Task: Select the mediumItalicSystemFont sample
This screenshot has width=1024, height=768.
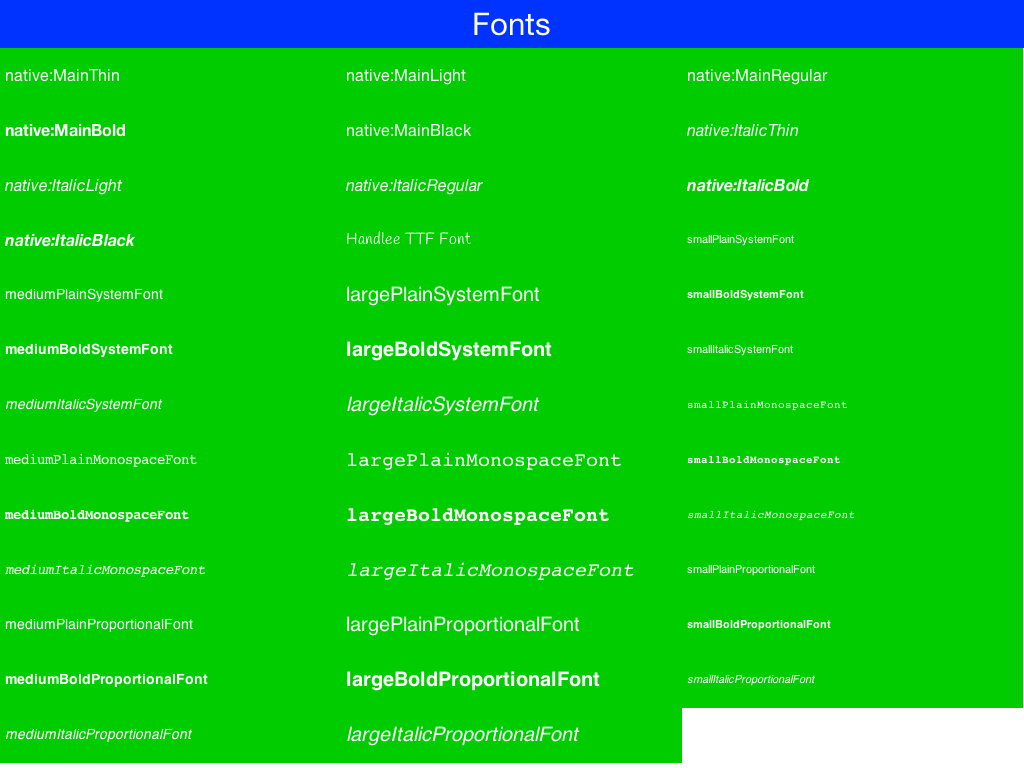Action: click(x=83, y=404)
